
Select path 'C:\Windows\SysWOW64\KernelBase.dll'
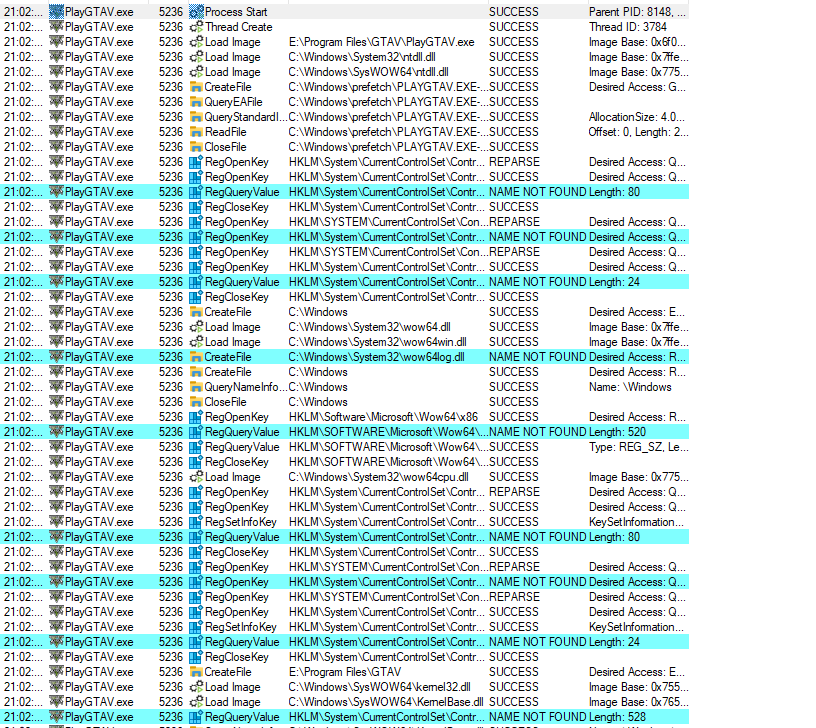pos(386,702)
